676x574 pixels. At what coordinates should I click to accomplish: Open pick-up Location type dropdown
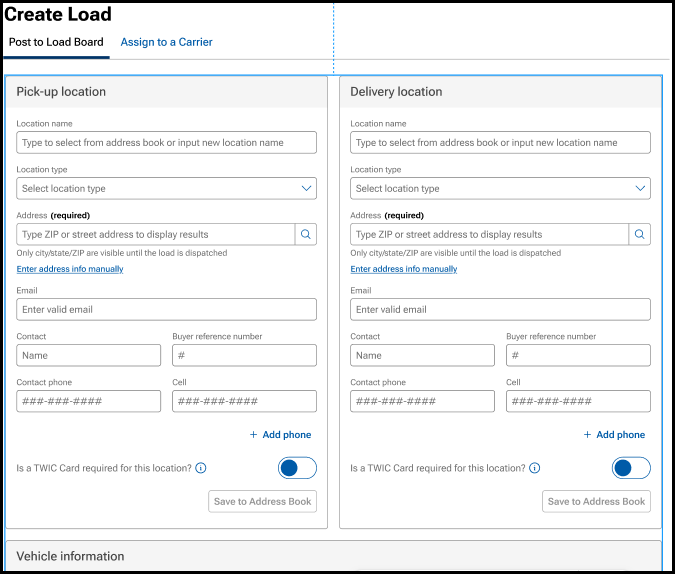(x=166, y=188)
